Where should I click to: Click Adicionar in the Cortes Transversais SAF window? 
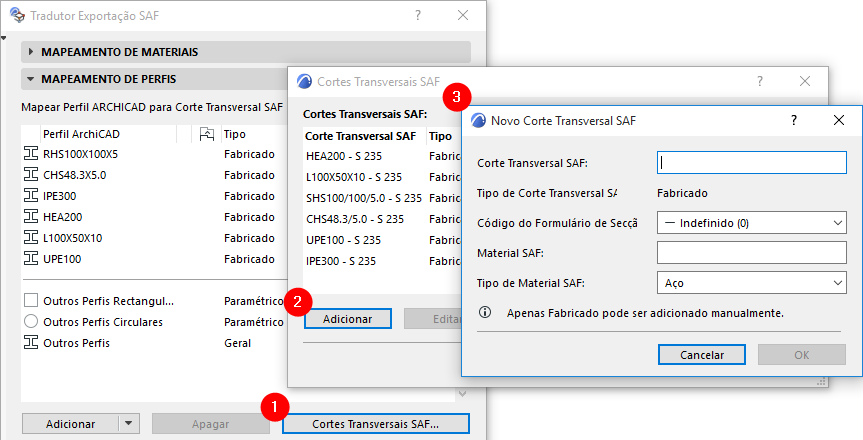pyautogui.click(x=348, y=319)
